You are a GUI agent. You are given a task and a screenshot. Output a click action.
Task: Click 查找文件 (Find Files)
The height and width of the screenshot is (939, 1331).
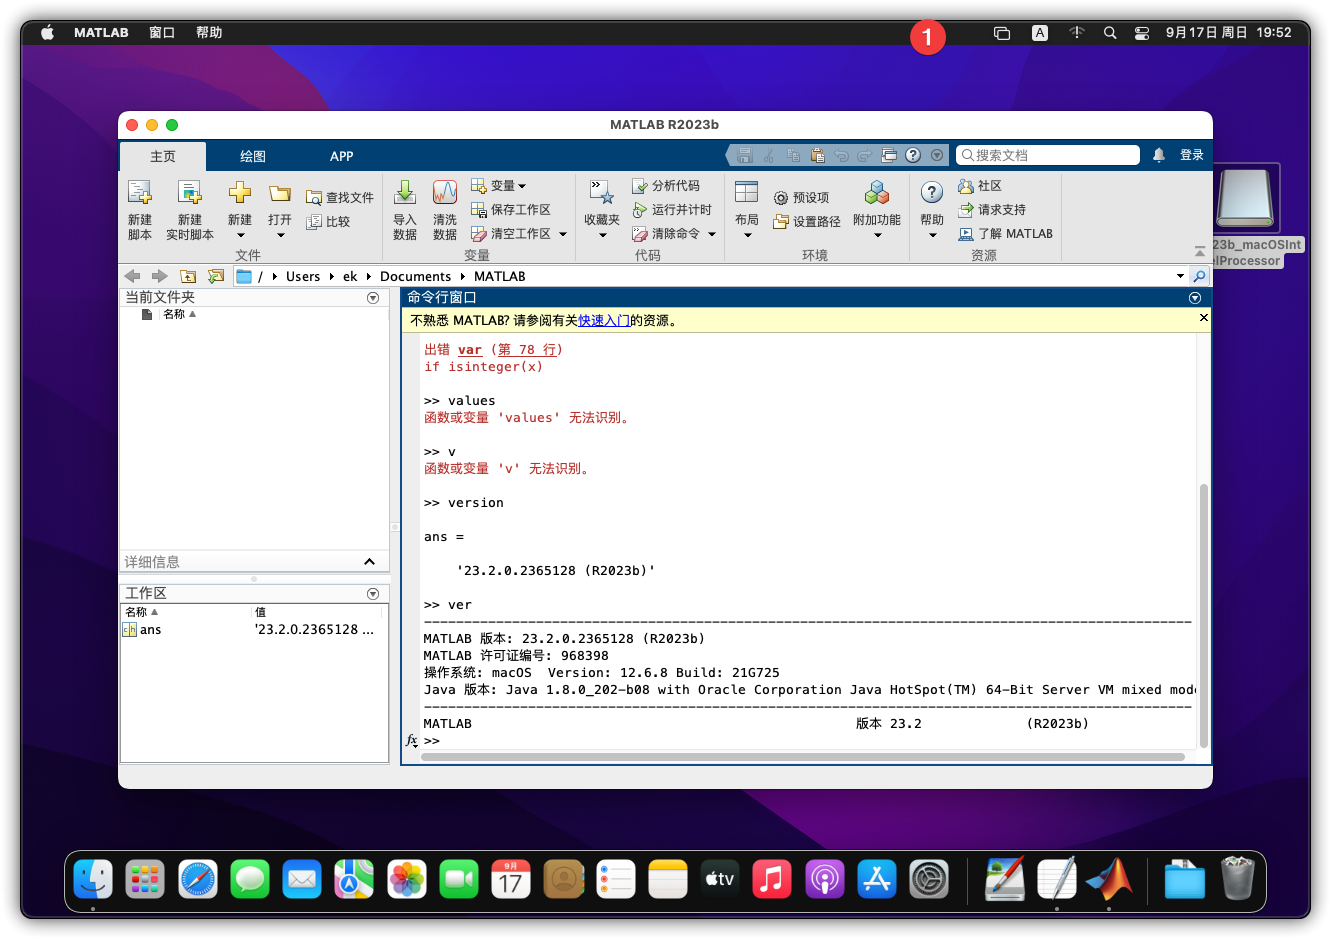click(340, 198)
